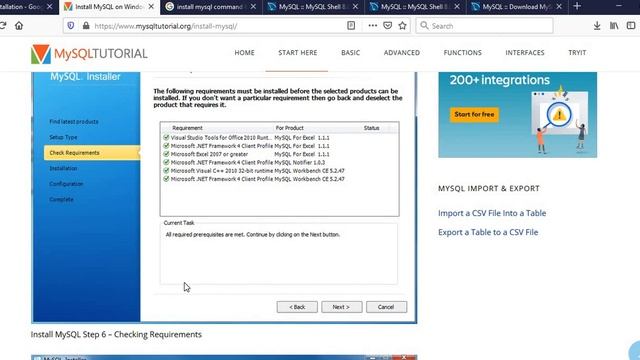This screenshot has height=360, width=640.
Task: Click Microsoft Visual C++ 2010 runtime row
Action: pyautogui.click(x=280, y=171)
